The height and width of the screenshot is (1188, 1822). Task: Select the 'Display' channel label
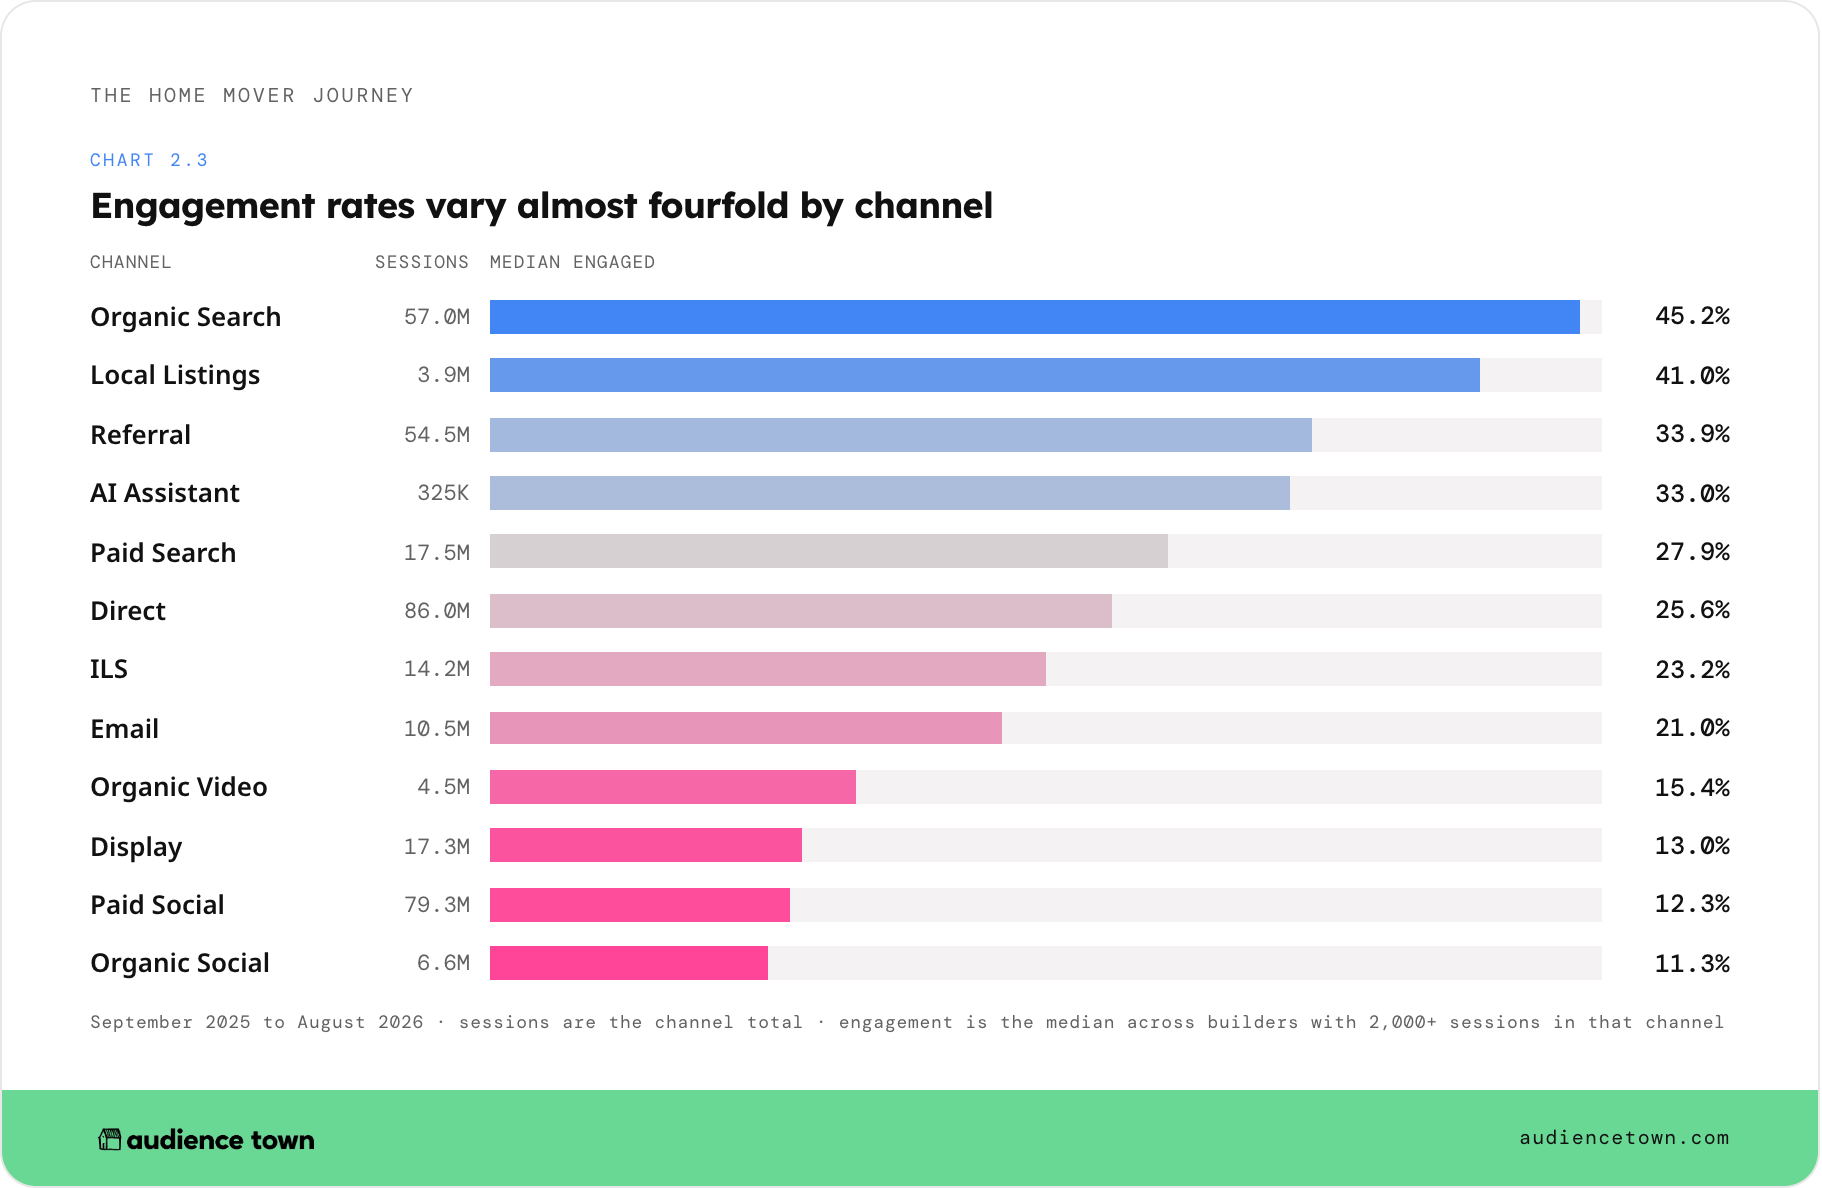point(136,847)
